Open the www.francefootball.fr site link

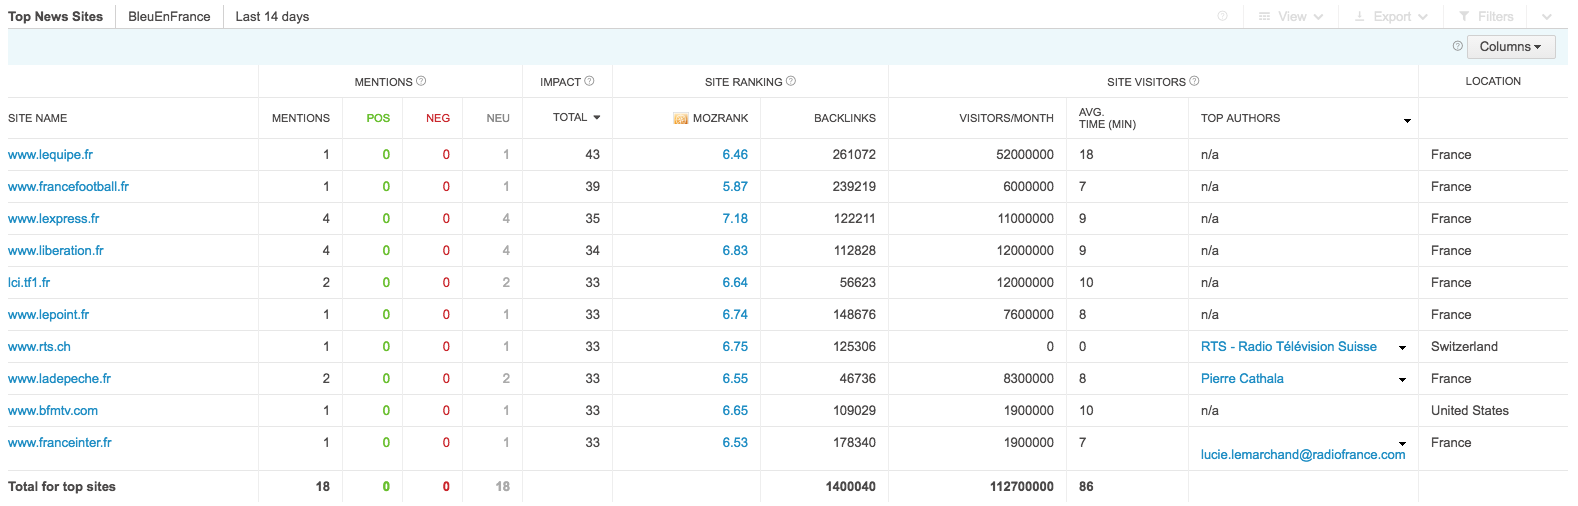click(x=68, y=186)
